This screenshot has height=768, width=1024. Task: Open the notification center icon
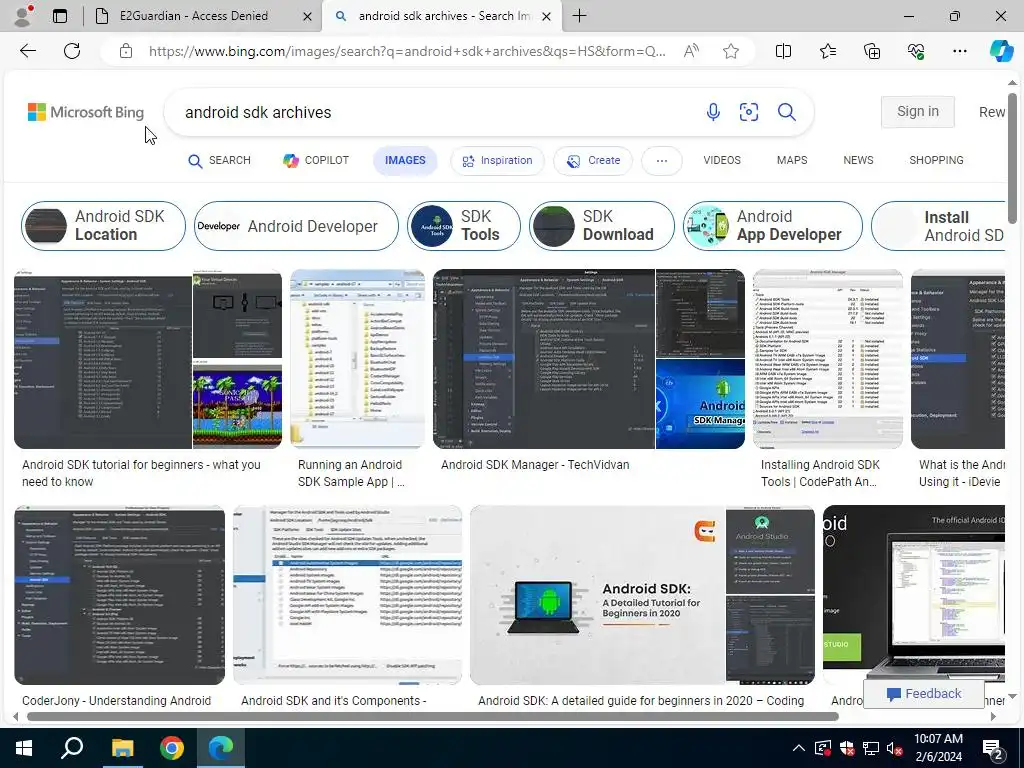[993, 750]
